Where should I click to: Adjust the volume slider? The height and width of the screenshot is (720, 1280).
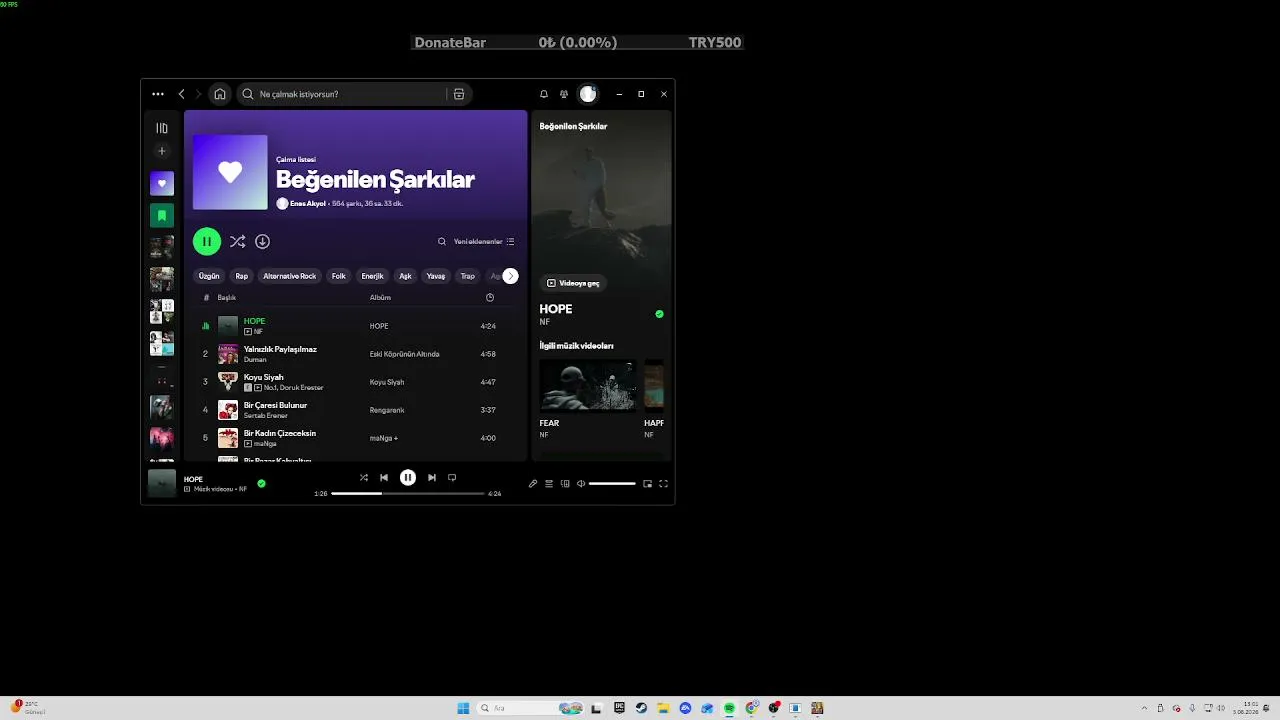tap(612, 484)
